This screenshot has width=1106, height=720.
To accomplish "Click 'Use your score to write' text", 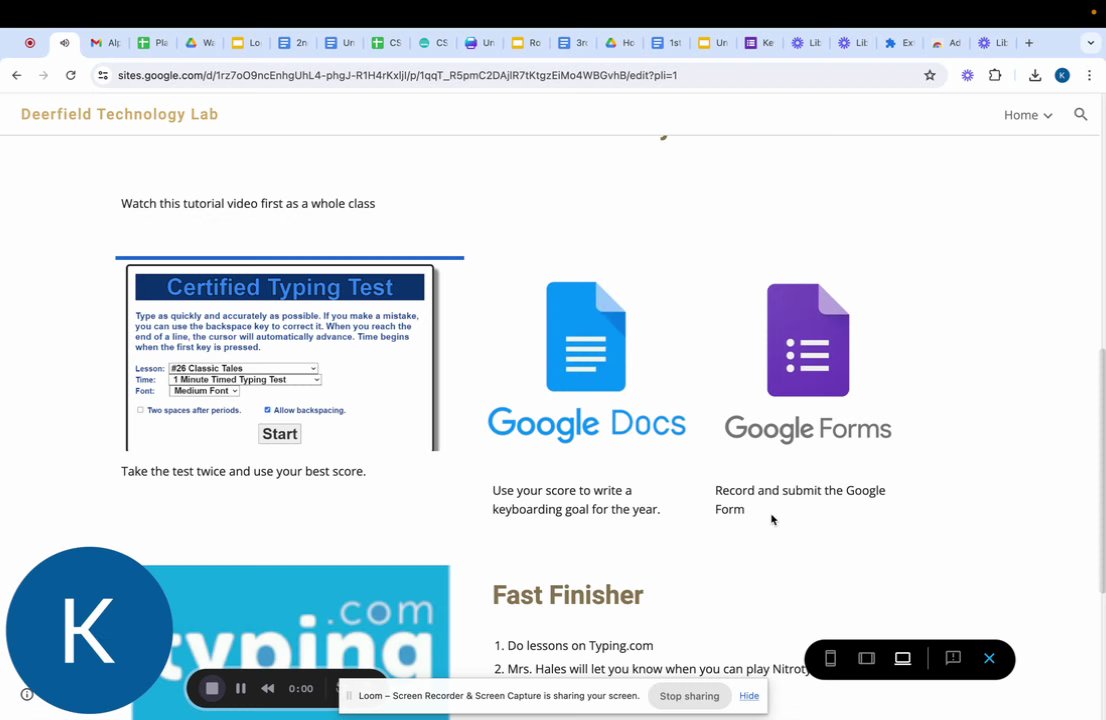I will point(576,499).
